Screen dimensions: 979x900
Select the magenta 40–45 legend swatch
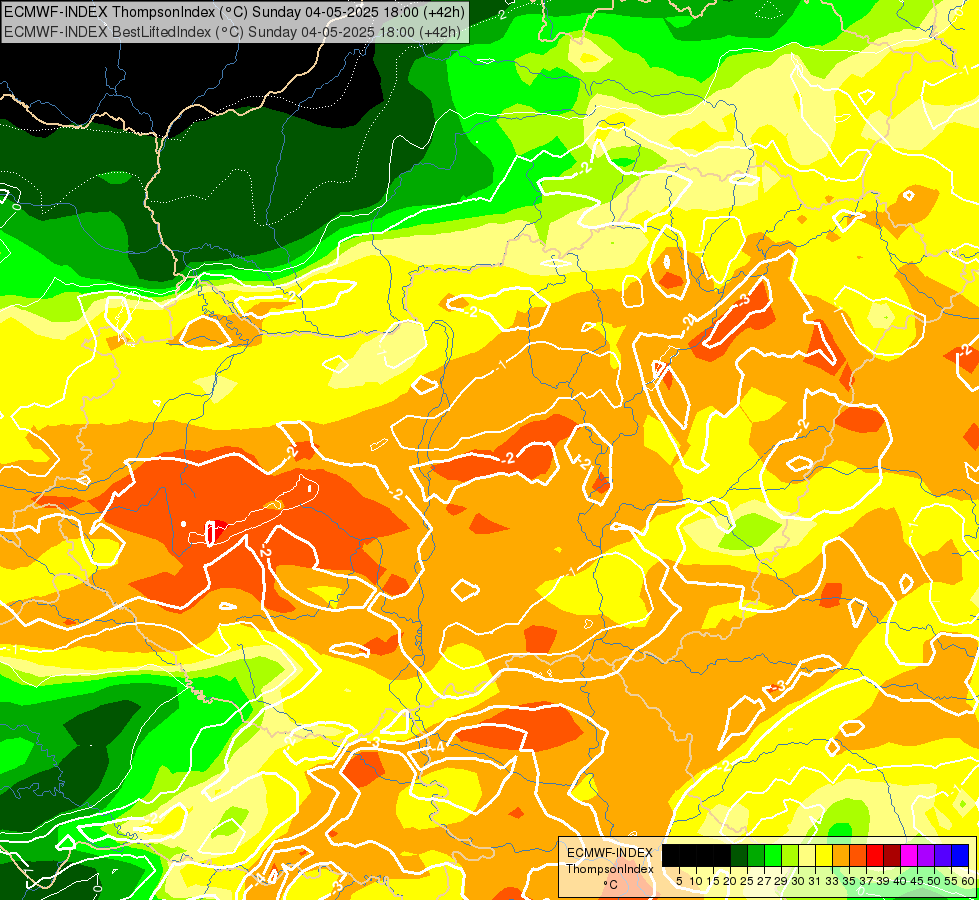[x=908, y=855]
